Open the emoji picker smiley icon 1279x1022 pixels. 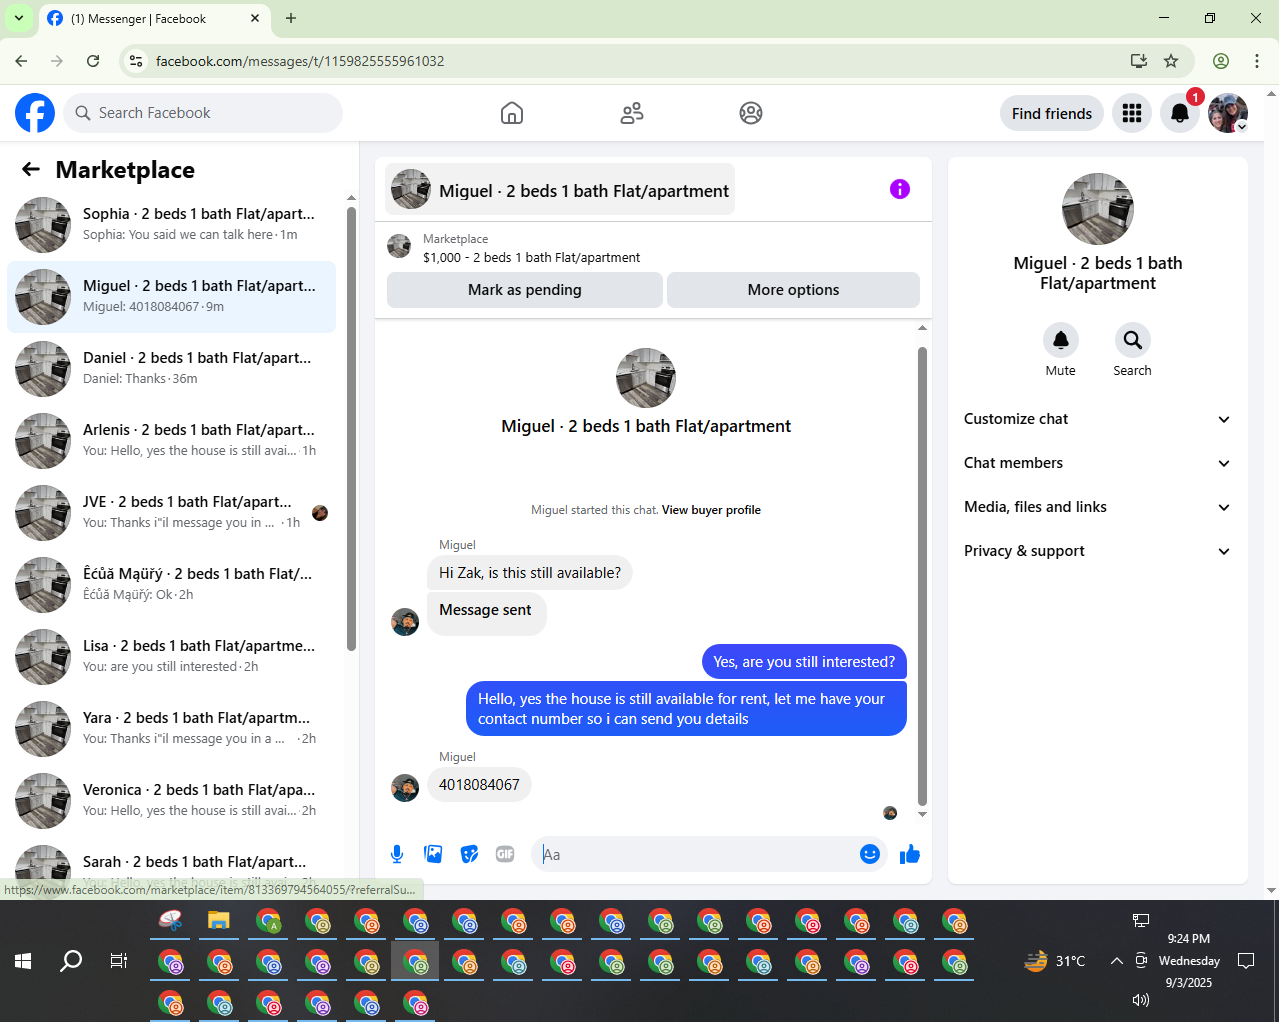point(870,854)
